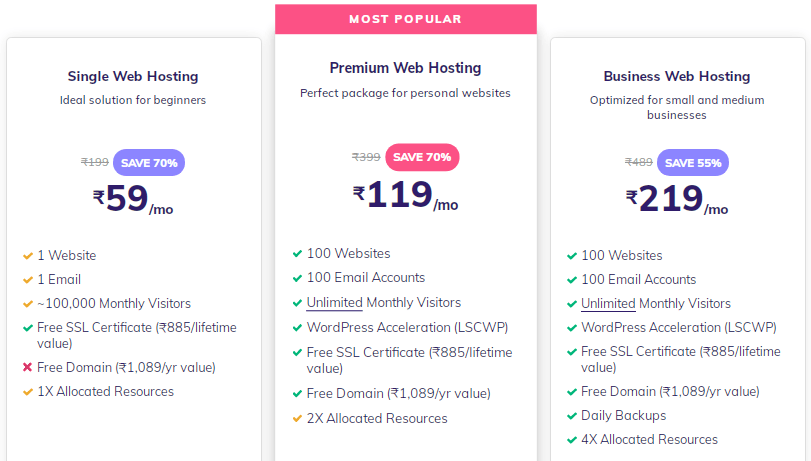Click Unlimited link in Premium plan
Image resolution: width=811 pixels, height=461 pixels.
334,303
